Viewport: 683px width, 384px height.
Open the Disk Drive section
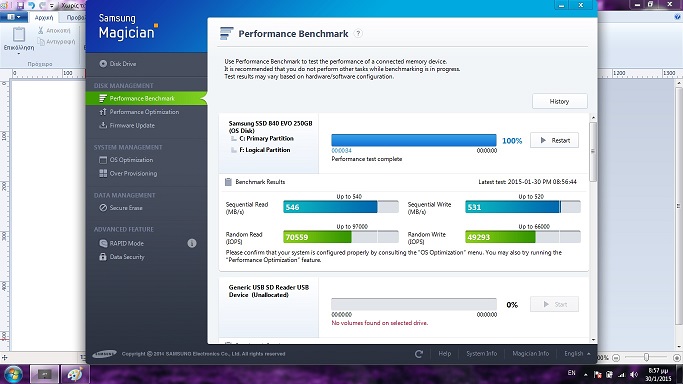118,64
